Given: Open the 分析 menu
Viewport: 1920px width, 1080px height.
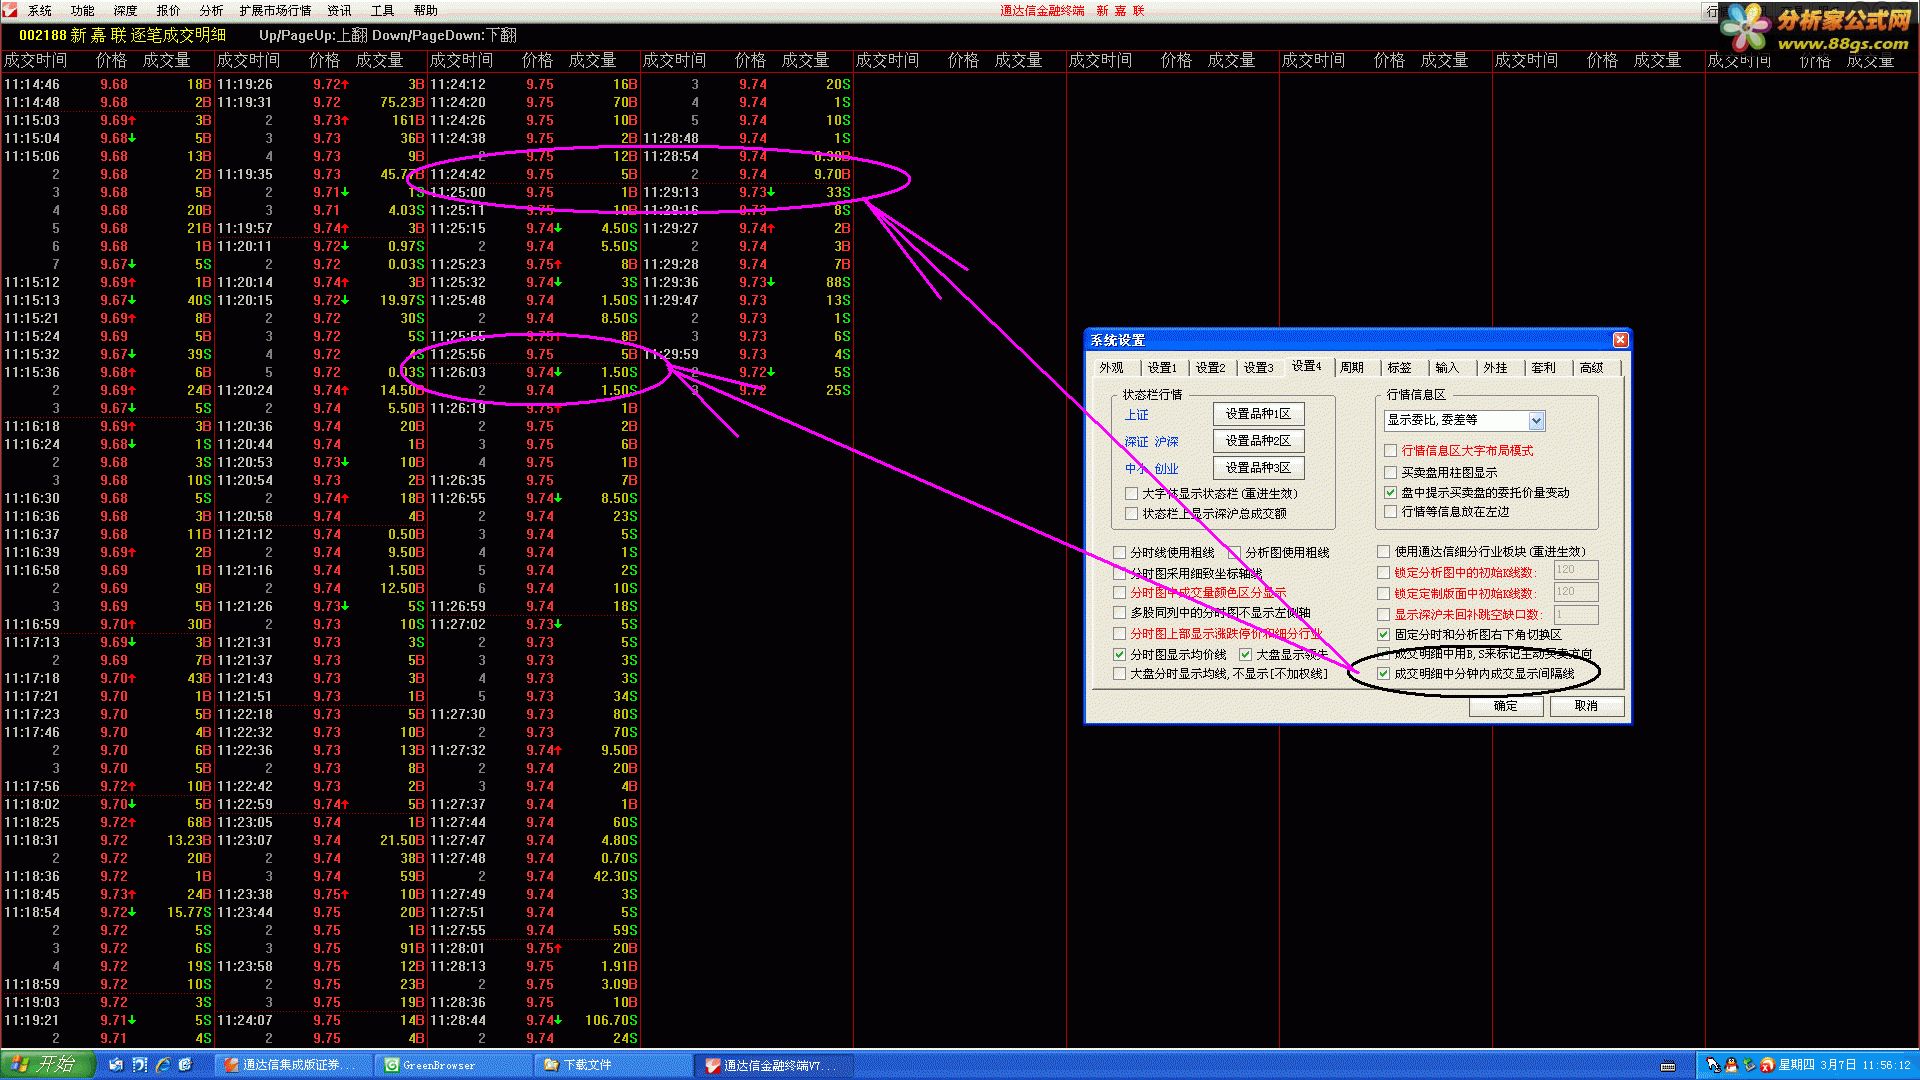Looking at the screenshot, I should pyautogui.click(x=212, y=10).
